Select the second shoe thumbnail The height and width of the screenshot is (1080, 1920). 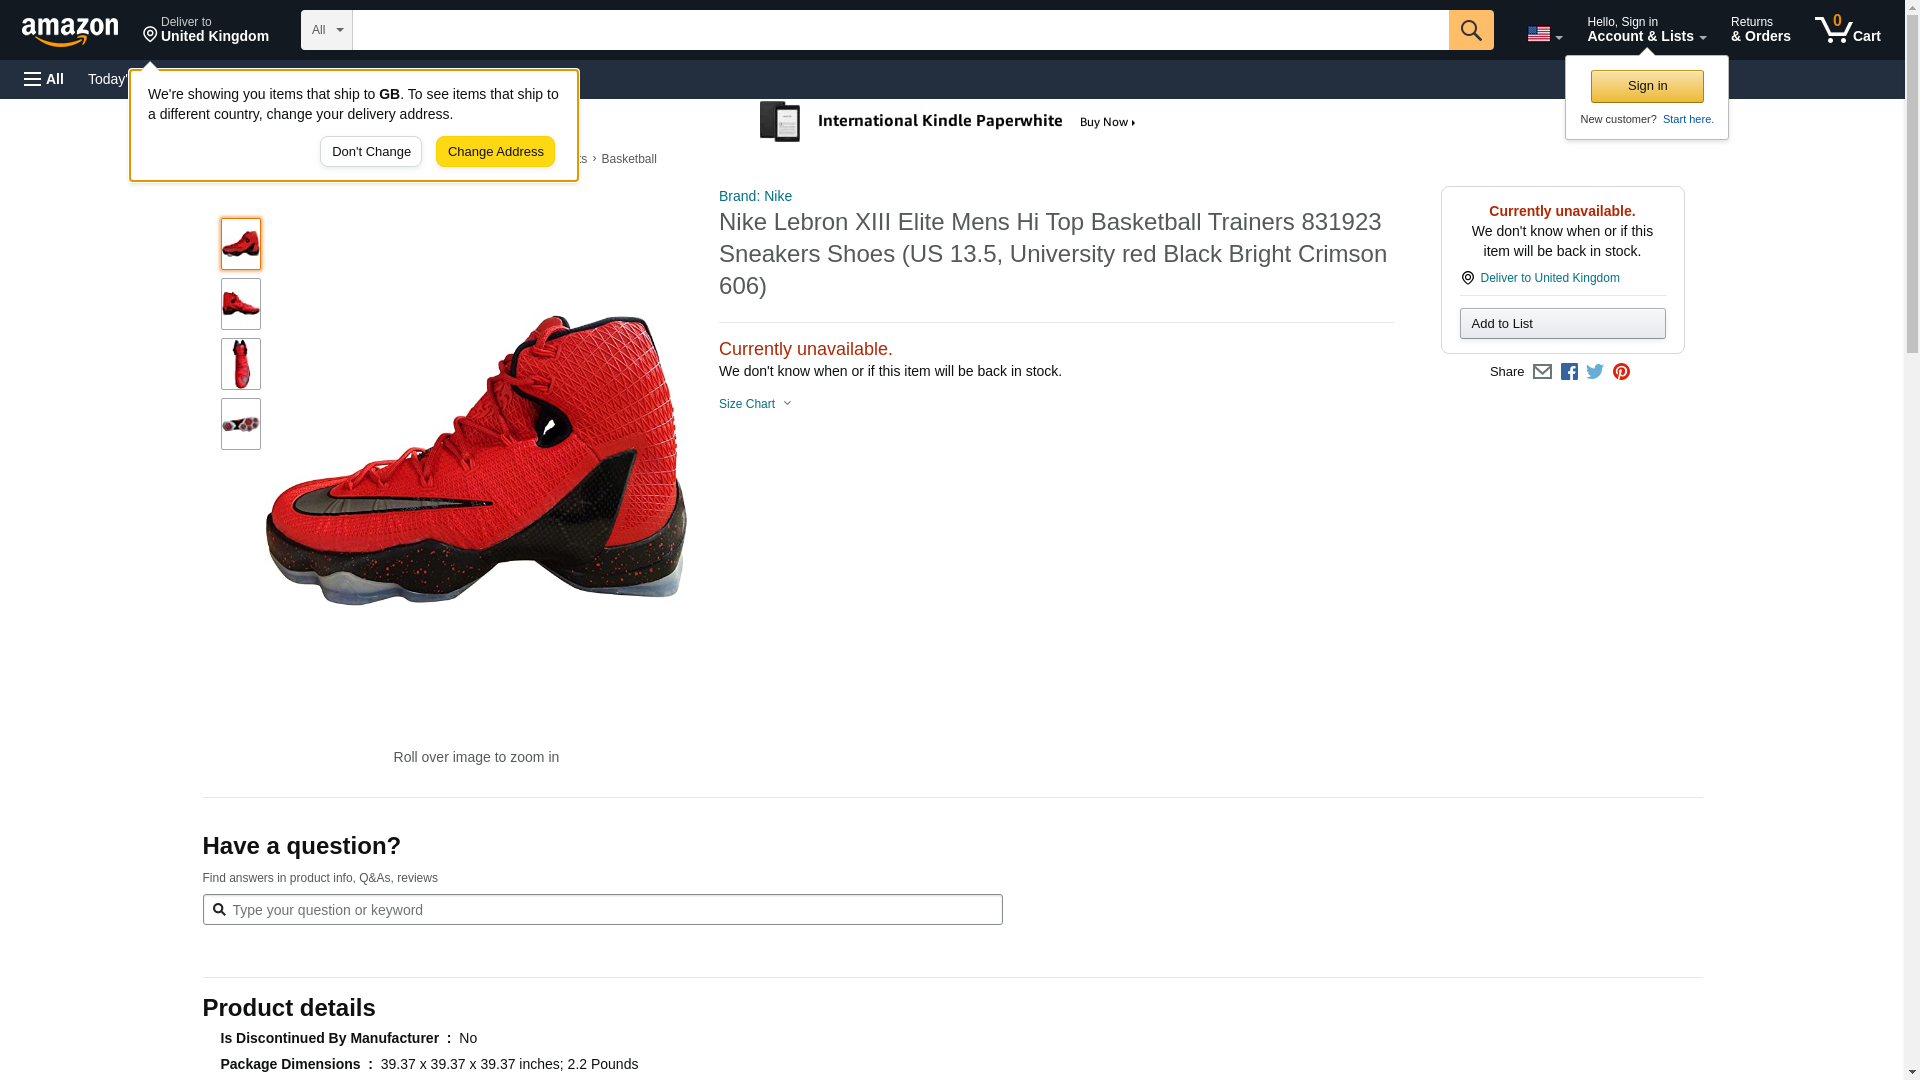[241, 304]
